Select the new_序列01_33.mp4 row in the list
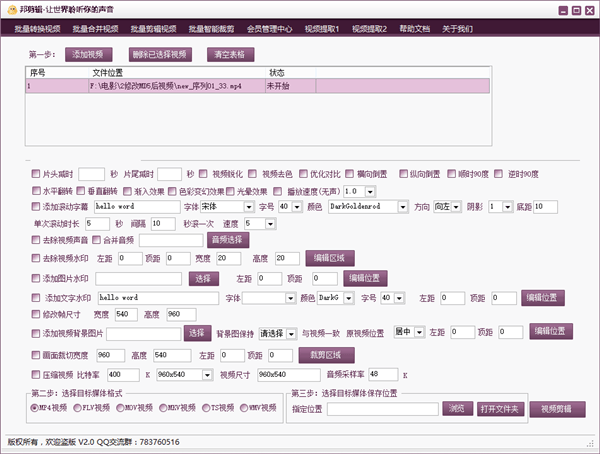600x454 pixels. (x=180, y=87)
